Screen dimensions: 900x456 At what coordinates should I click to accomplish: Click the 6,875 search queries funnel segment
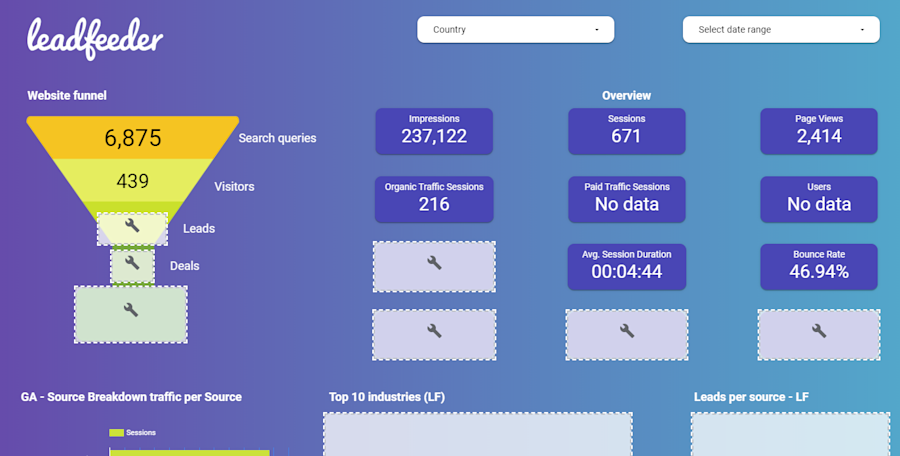tap(133, 137)
